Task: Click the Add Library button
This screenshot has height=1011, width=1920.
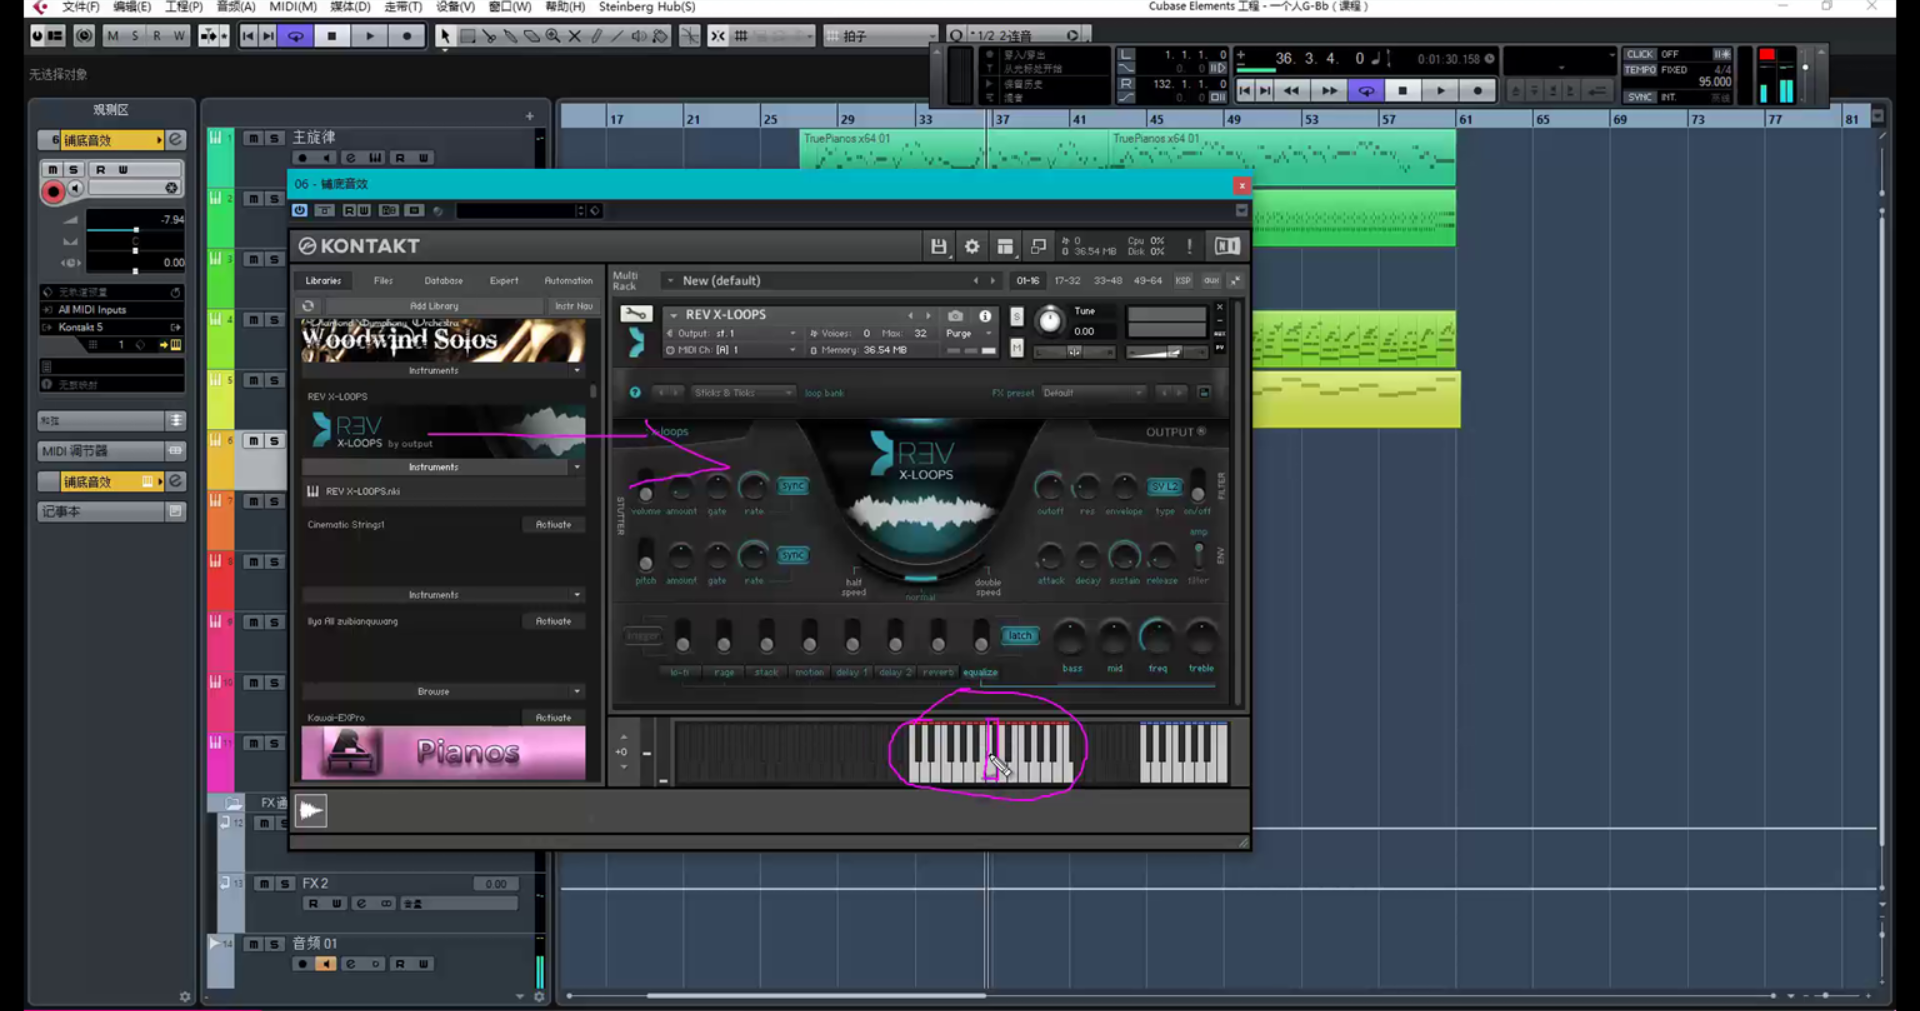Action: click(434, 306)
